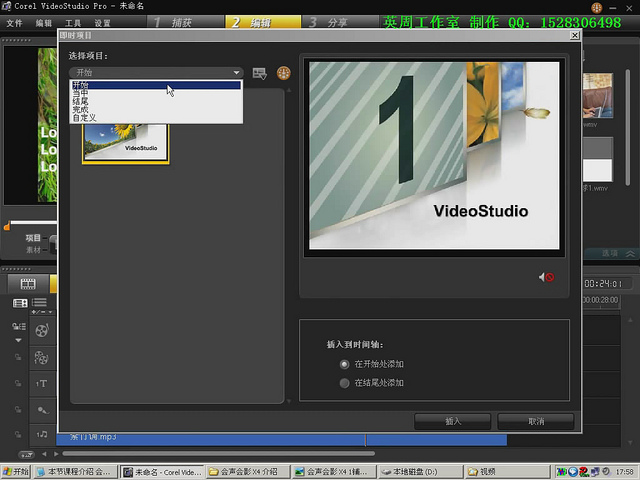Close the 即时项目 dialog
This screenshot has height=480, width=640.
[575, 36]
